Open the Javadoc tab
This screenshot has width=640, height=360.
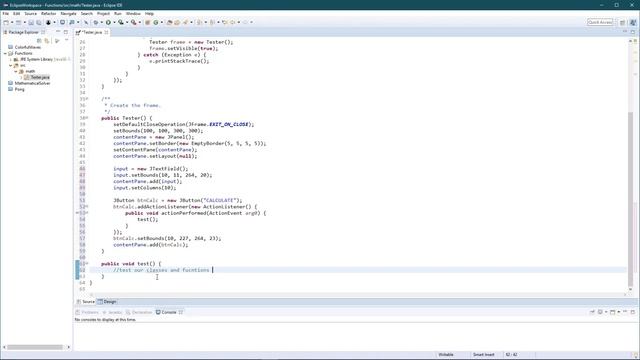tap(113, 312)
